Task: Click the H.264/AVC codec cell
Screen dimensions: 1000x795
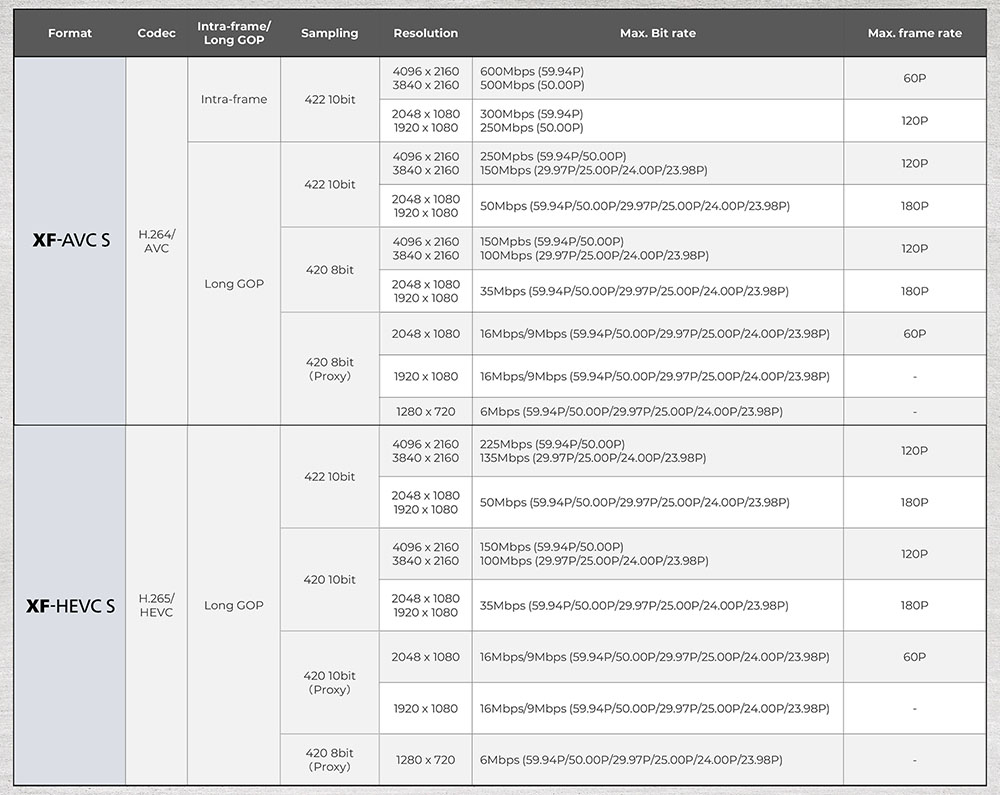Action: tap(156, 241)
